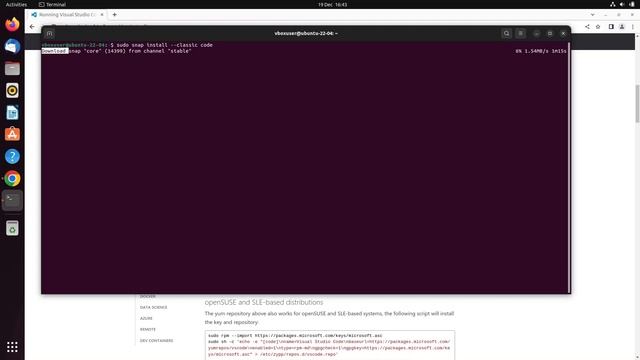Launch LibreOffice Writer from the dock
Screen dimensions: 640x360
(12, 113)
